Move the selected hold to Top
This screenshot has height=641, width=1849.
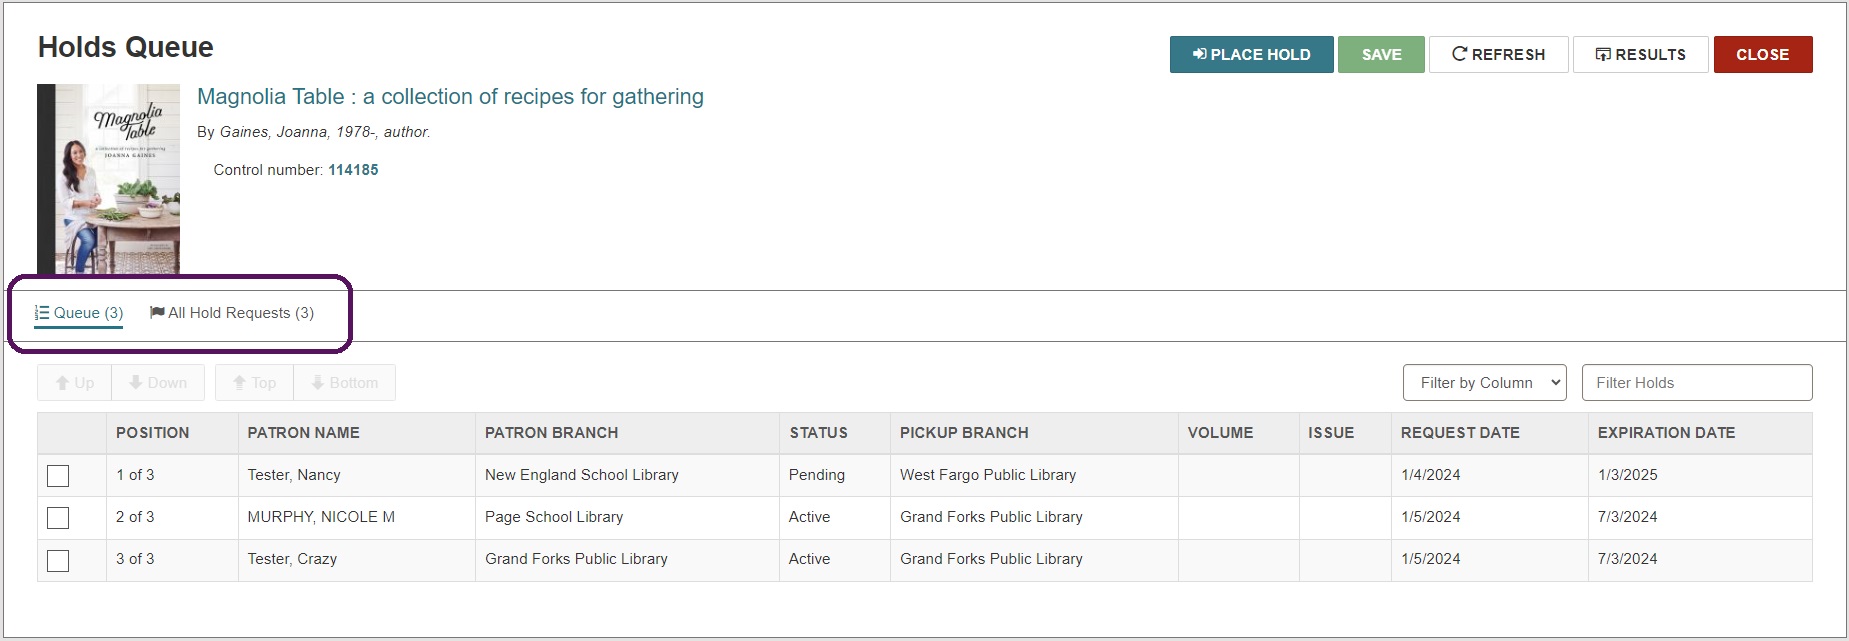[x=254, y=383]
